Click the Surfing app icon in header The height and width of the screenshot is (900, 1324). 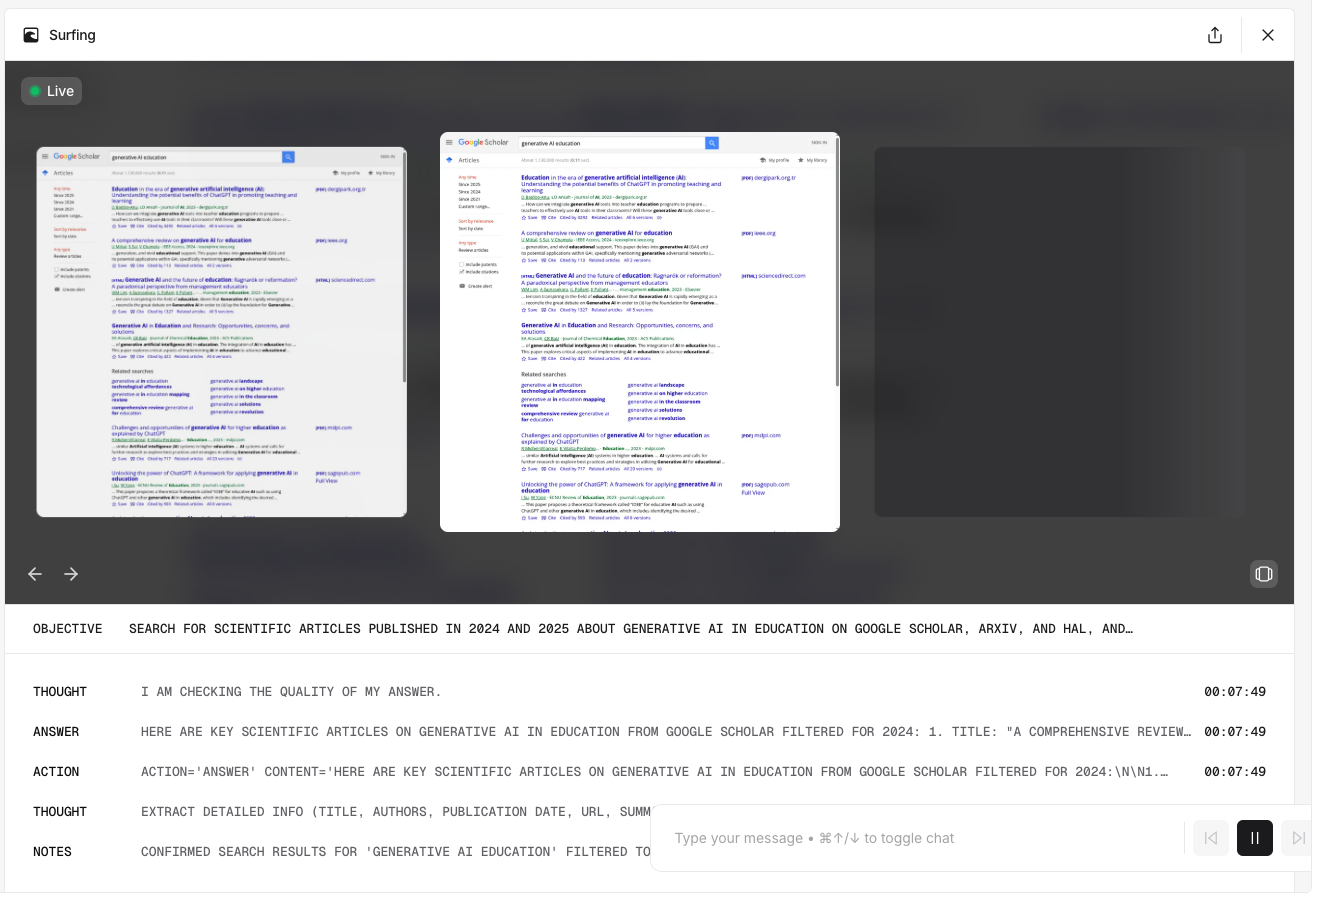pyautogui.click(x=31, y=35)
